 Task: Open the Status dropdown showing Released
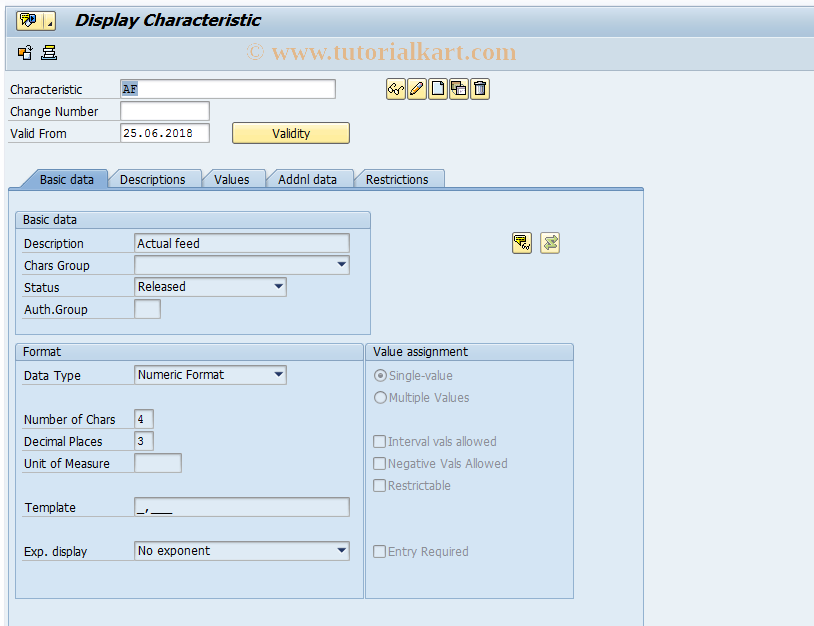click(279, 287)
